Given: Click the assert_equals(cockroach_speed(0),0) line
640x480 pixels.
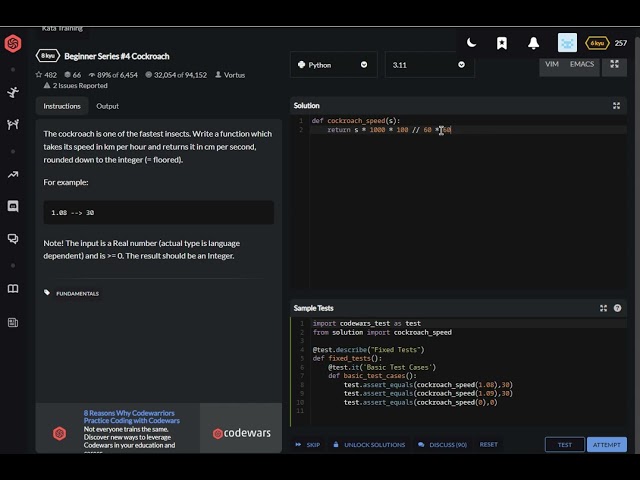Looking at the screenshot, I should 420,402.
